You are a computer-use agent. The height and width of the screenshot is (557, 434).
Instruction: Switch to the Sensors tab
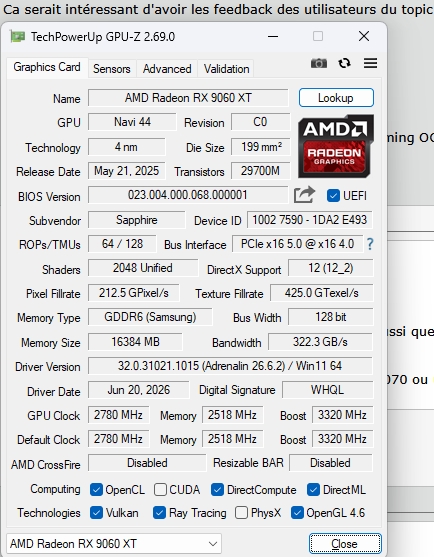pos(112,69)
